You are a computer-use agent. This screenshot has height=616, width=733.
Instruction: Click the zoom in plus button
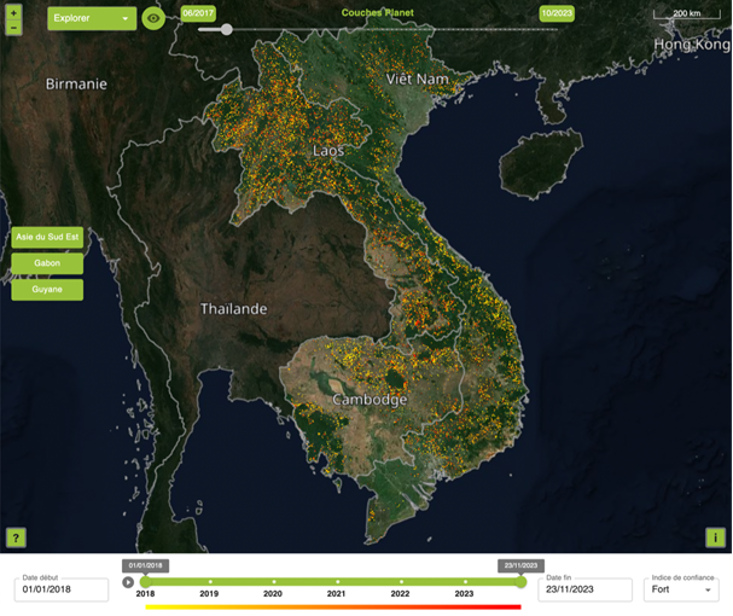[13, 12]
